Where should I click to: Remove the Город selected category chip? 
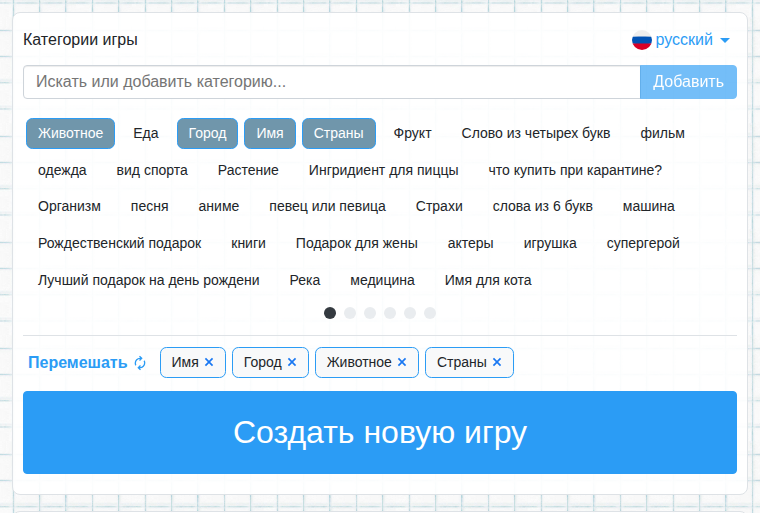point(292,362)
